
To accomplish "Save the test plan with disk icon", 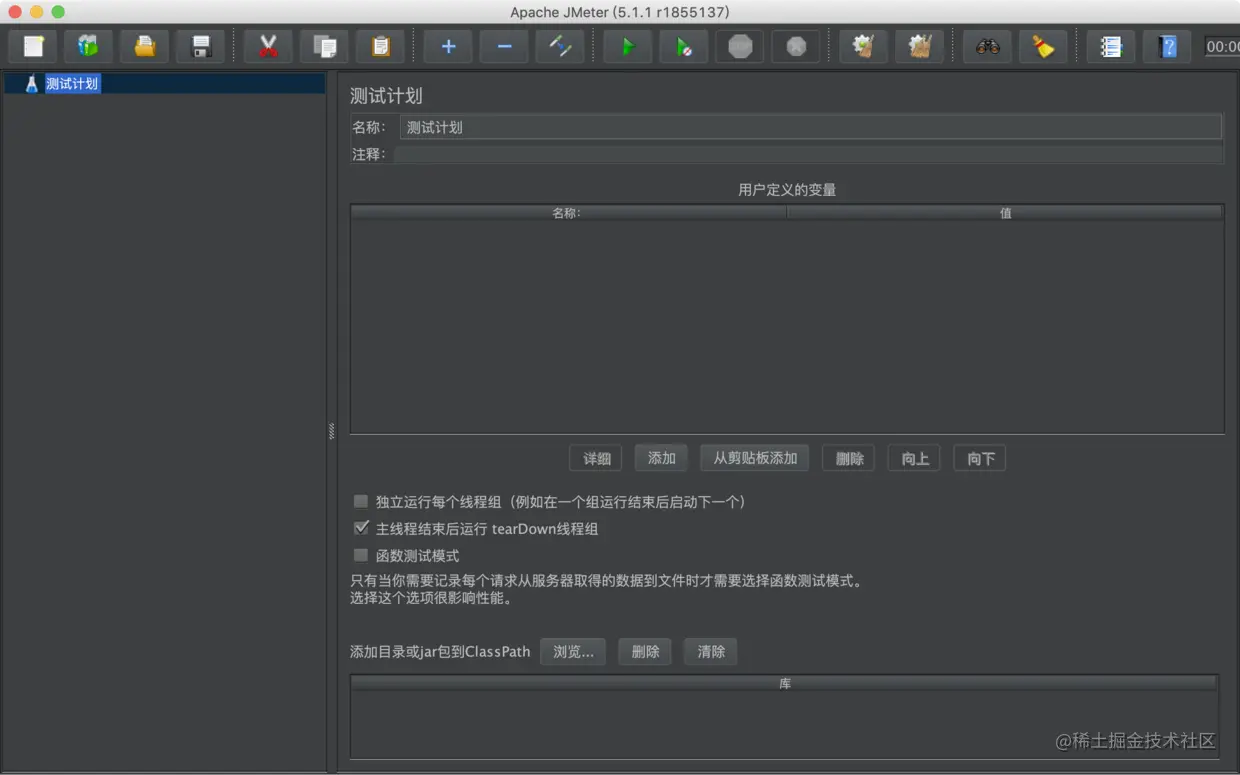I will 201,46.
